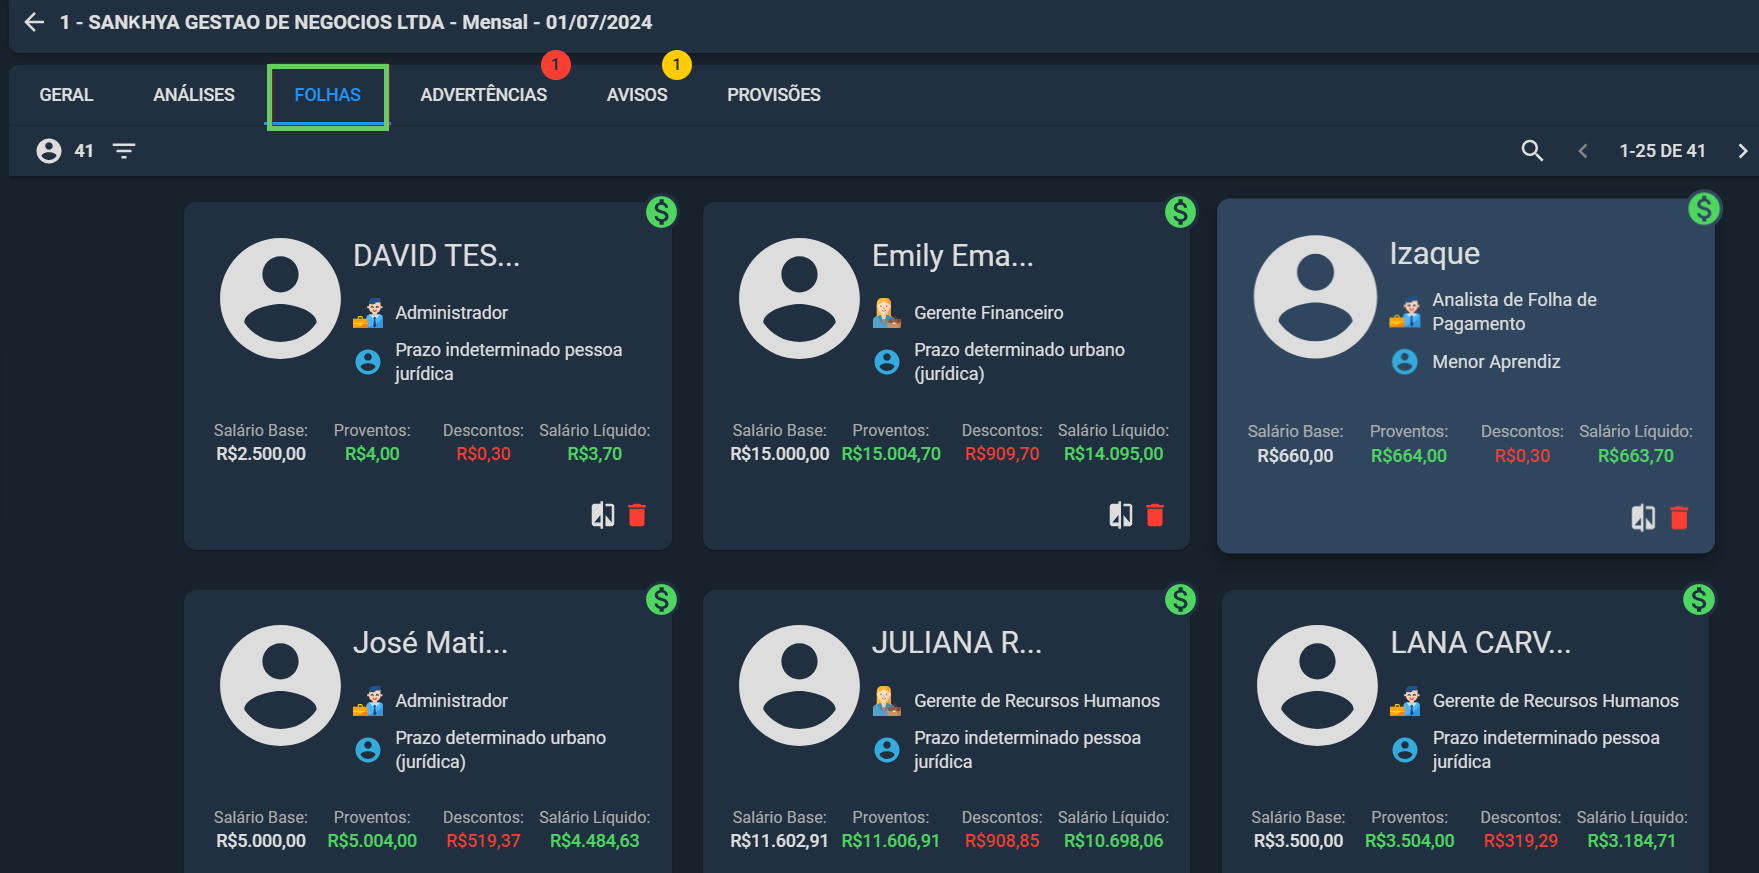
Task: Click LANA CARV... avatar picture
Action: tap(1317, 685)
